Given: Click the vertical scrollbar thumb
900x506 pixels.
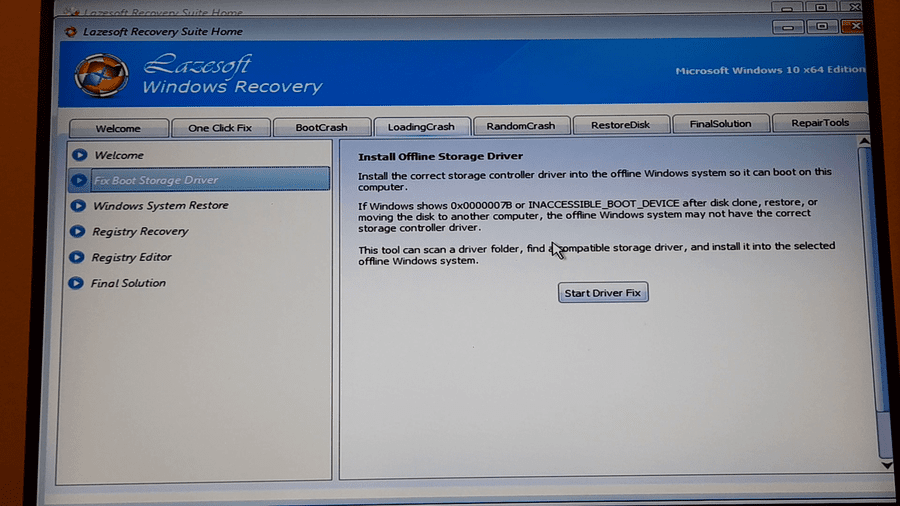Looking at the screenshot, I should point(874,278).
